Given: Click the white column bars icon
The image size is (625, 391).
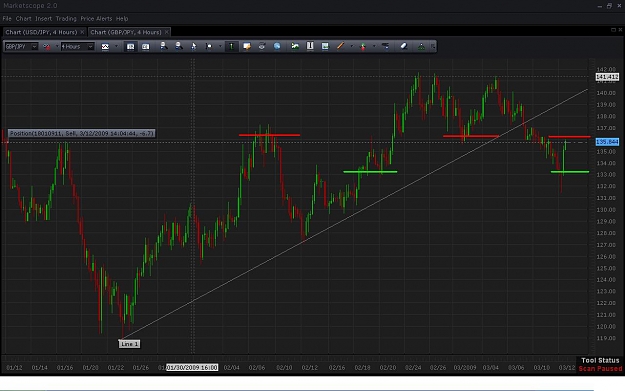Looking at the screenshot, I should [310, 46].
